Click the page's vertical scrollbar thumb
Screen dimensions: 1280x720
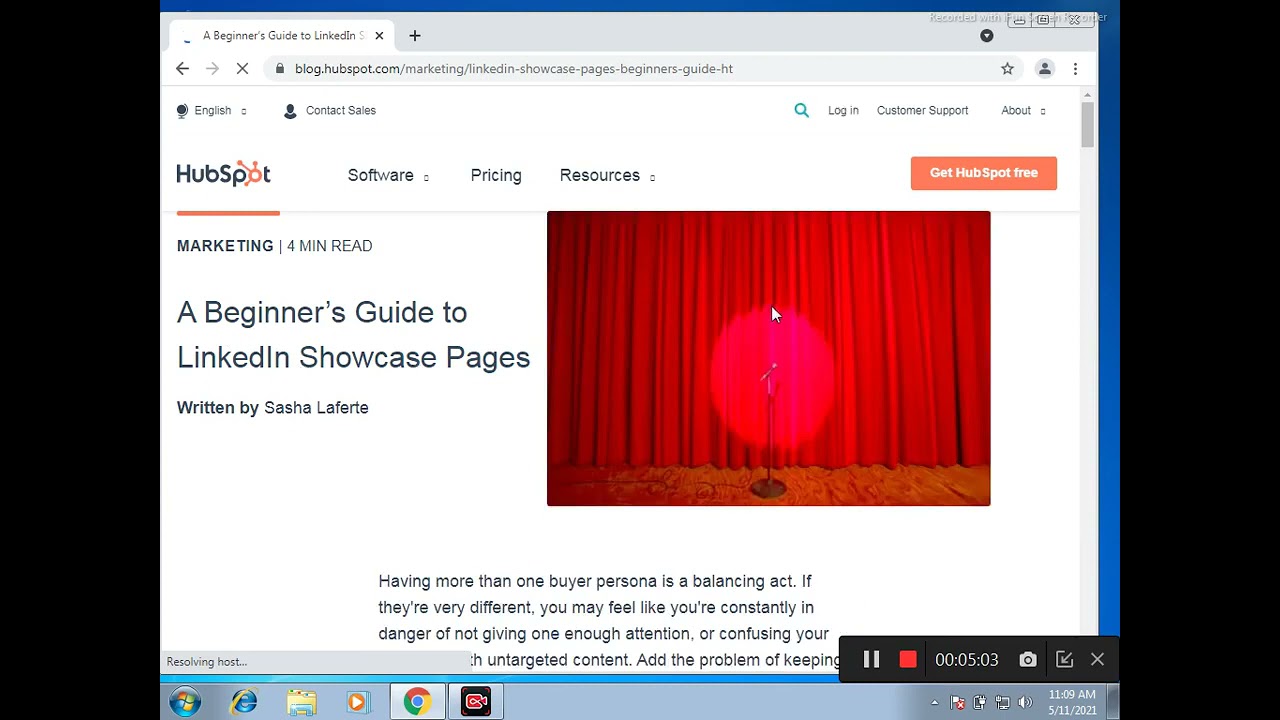tap(1088, 125)
